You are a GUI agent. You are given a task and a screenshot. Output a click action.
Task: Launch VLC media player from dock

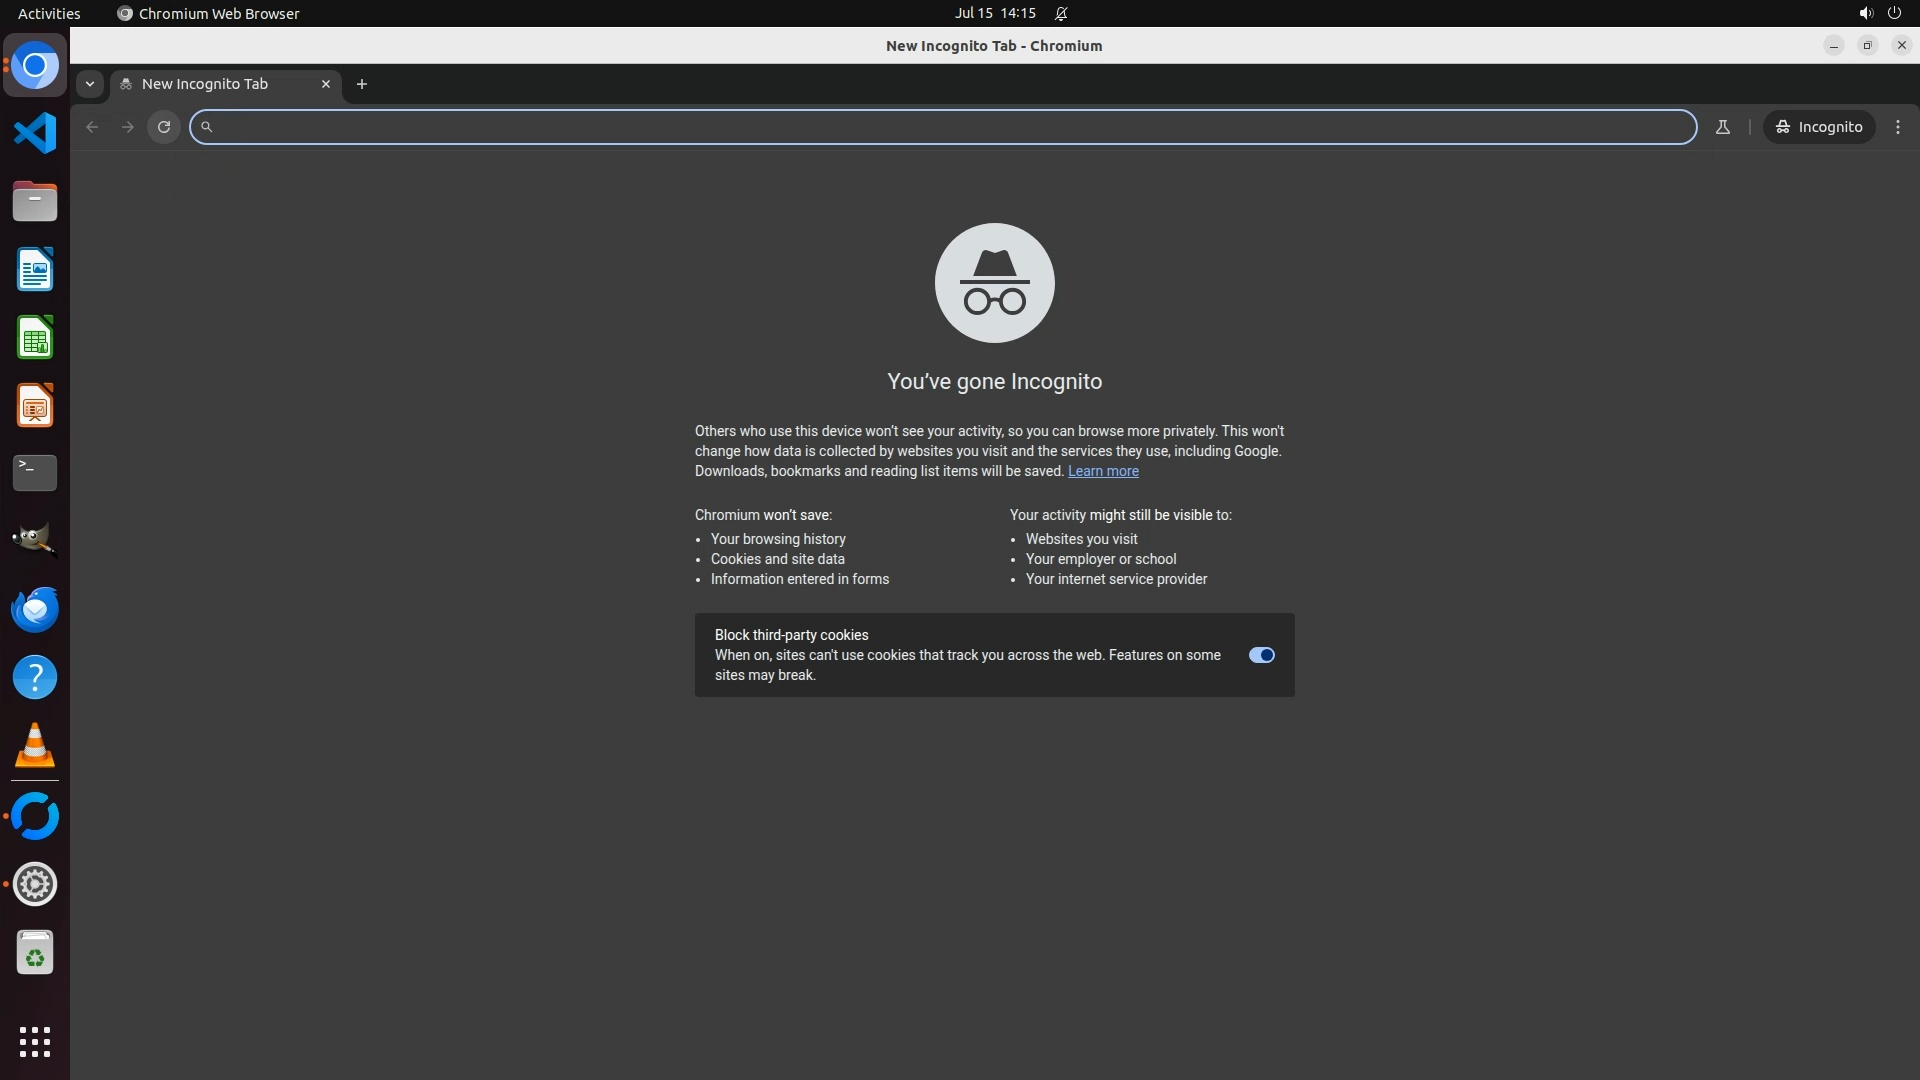[35, 745]
